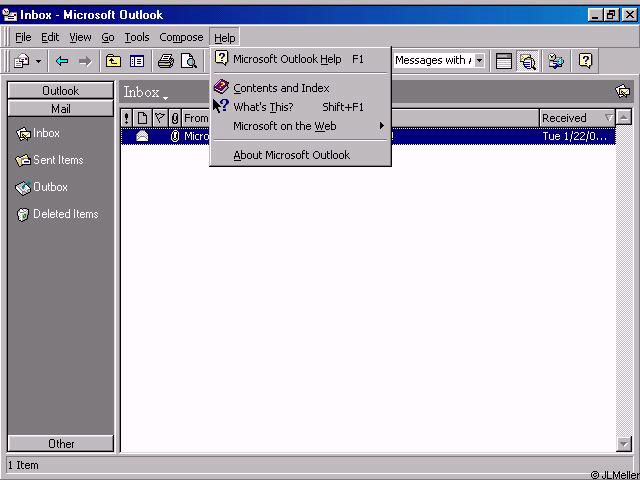The height and width of the screenshot is (480, 640).
Task: Sort by the From column header
Action: 196,118
